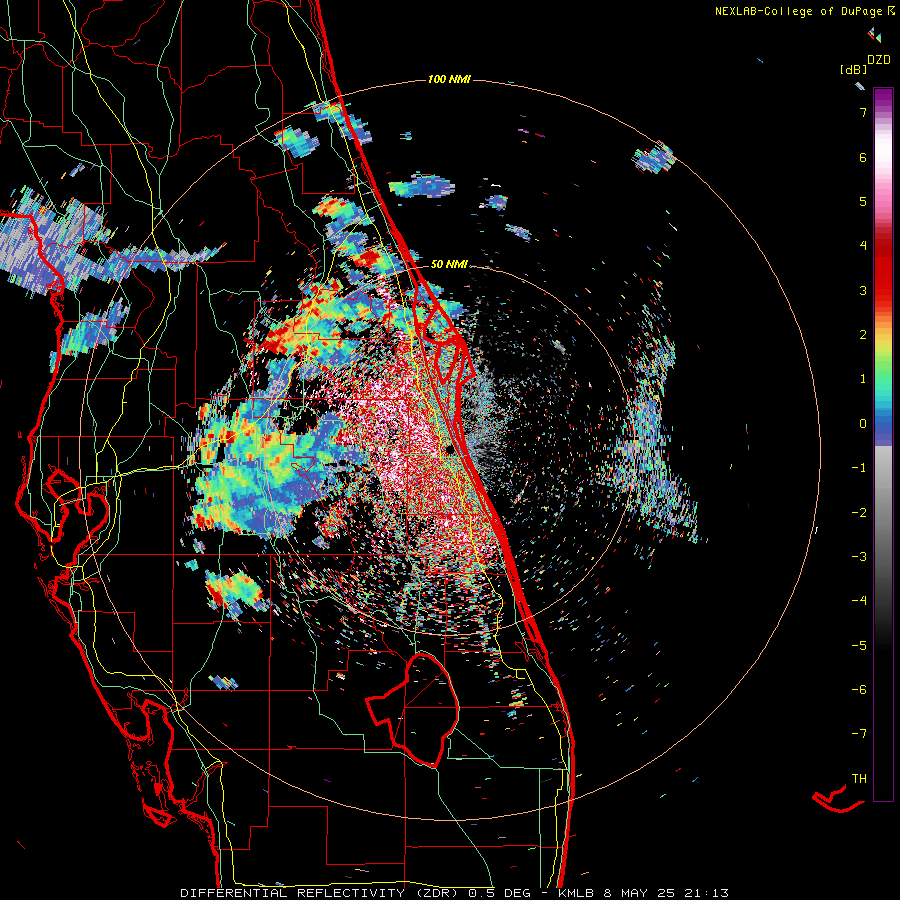
Task: Click the red band of the ZDR color bar
Action: pos(883,270)
